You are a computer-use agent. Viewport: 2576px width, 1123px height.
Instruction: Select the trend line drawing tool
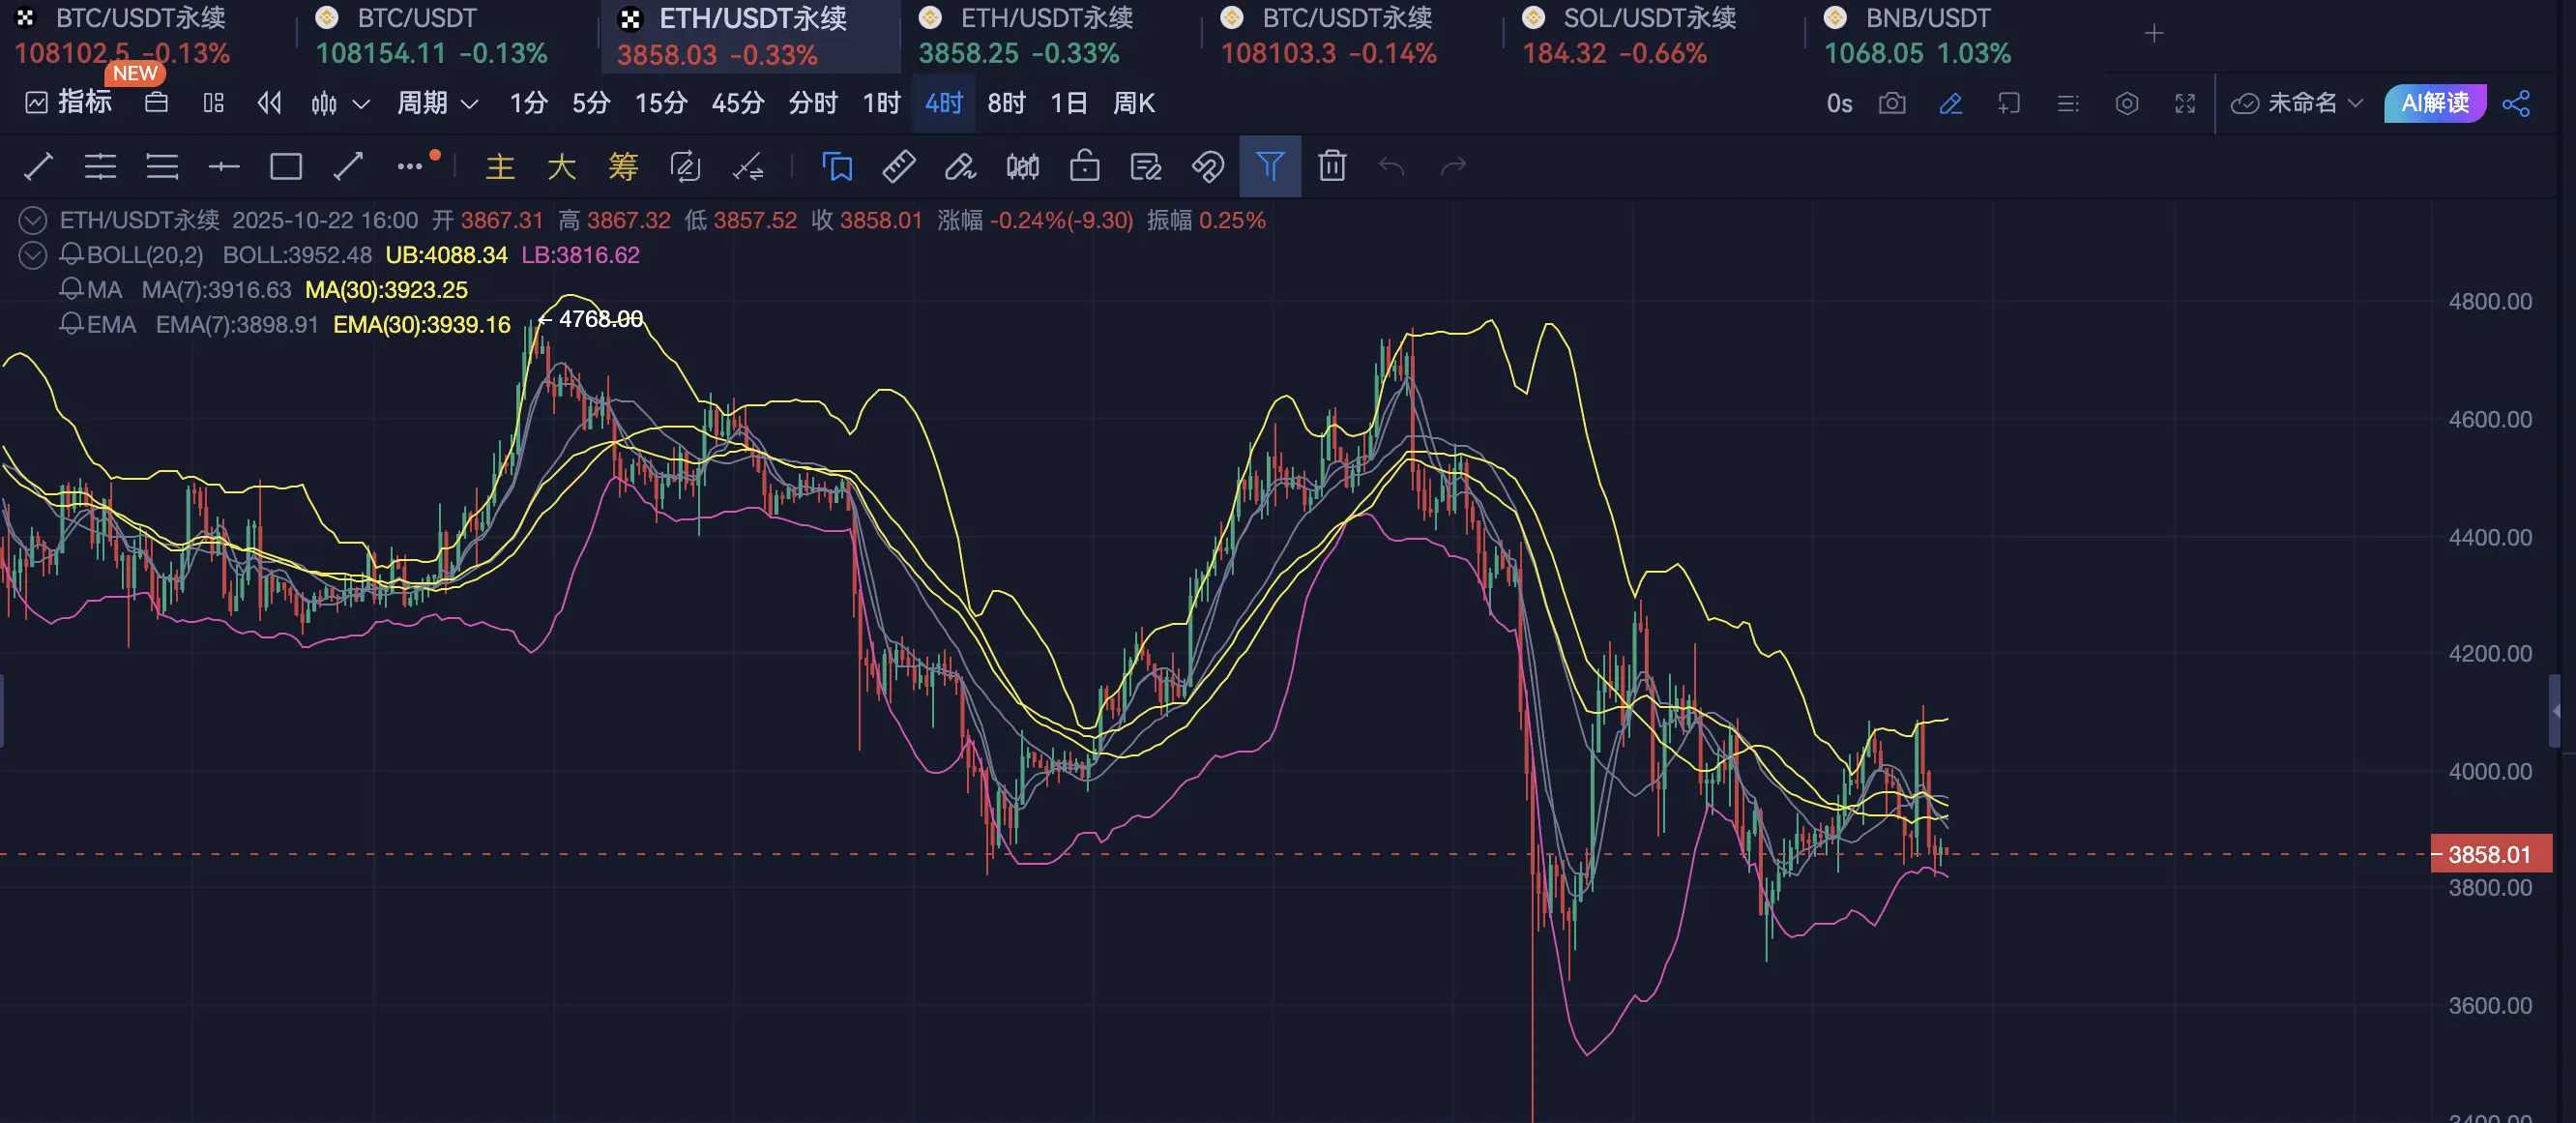(38, 166)
